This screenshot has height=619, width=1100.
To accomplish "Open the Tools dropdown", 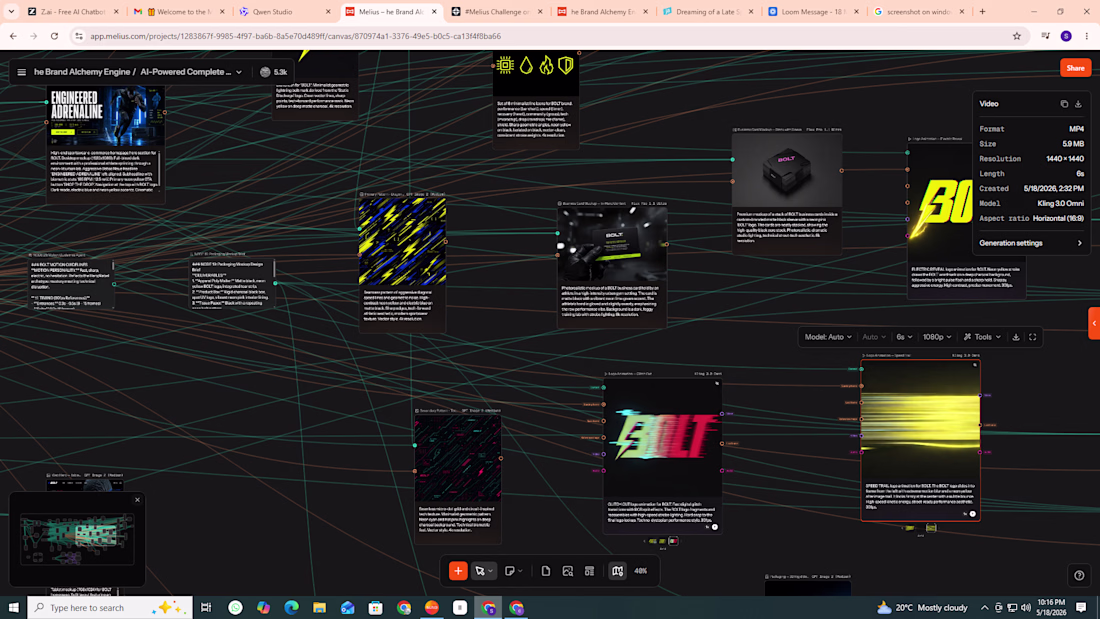I will coord(982,337).
